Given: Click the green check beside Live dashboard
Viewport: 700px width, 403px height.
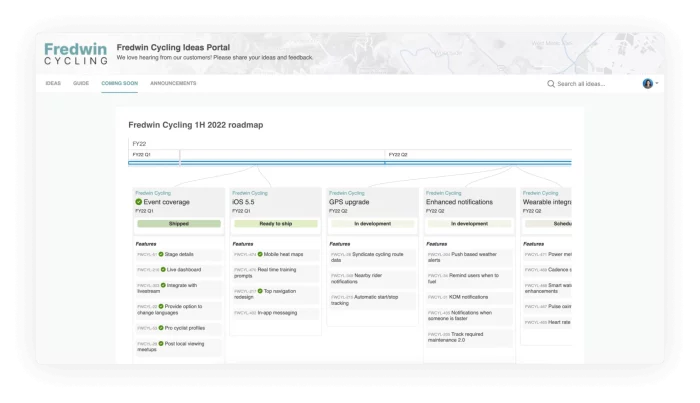Looking at the screenshot, I should coord(162,270).
